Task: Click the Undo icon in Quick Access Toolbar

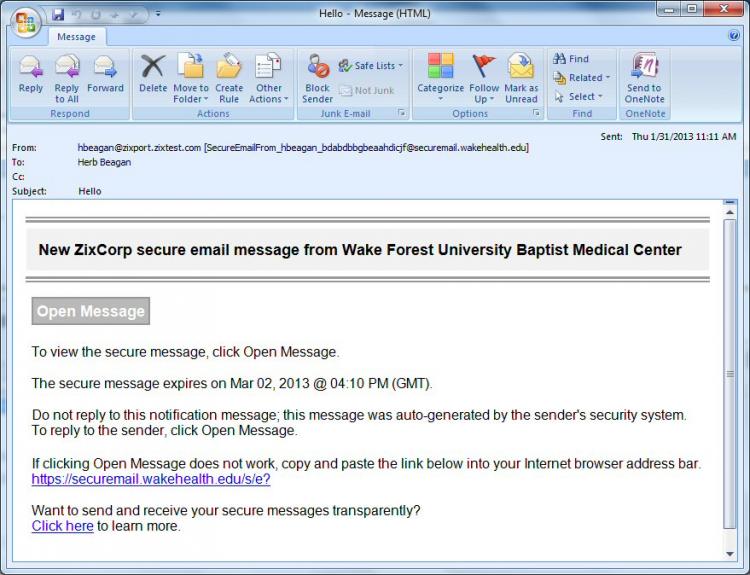Action: 77,15
